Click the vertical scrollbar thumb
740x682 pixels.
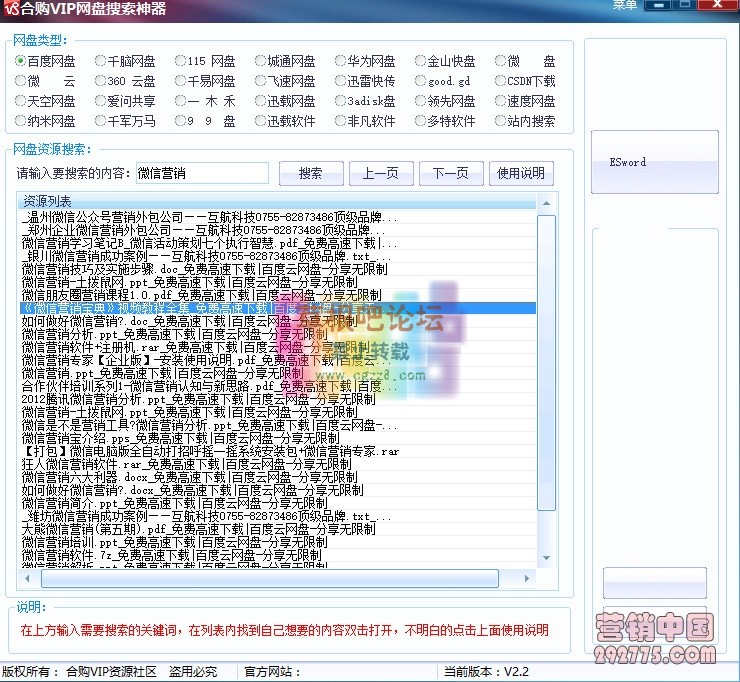pos(547,362)
